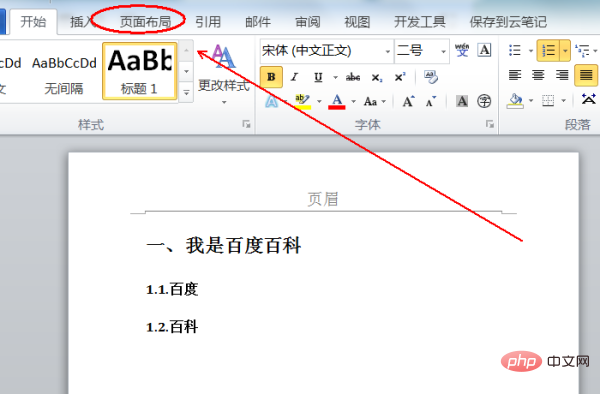Apply yellow text highlight color

(303, 101)
